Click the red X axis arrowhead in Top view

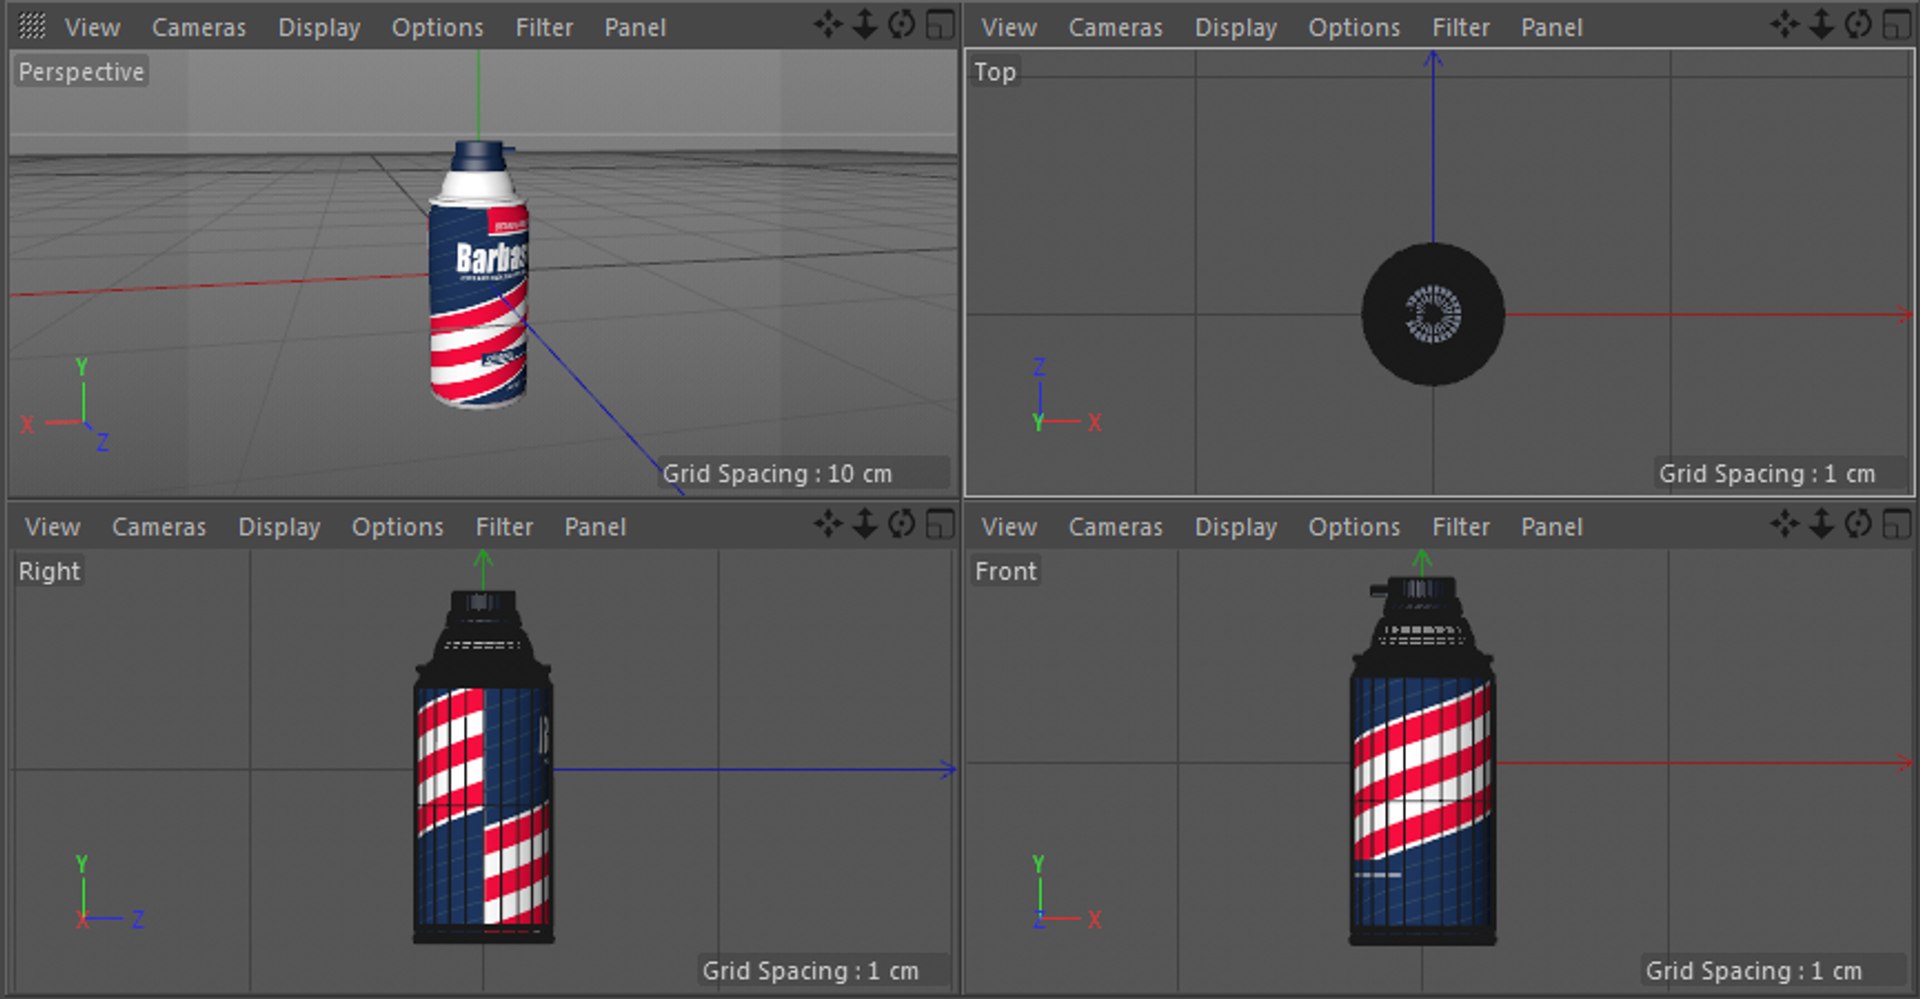coord(1904,314)
